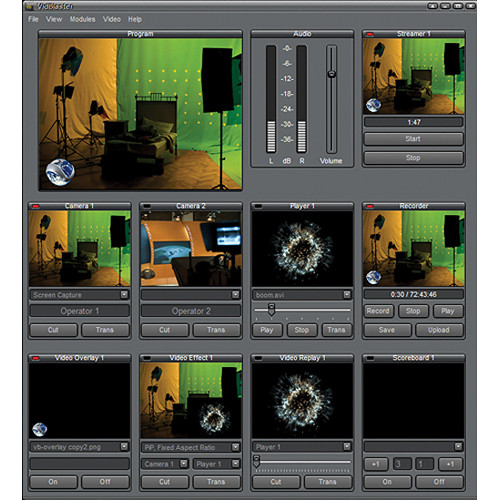Viewport: 500px width, 500px height.
Task: Expand the Screen Capture source dropdown
Action: coord(124,295)
